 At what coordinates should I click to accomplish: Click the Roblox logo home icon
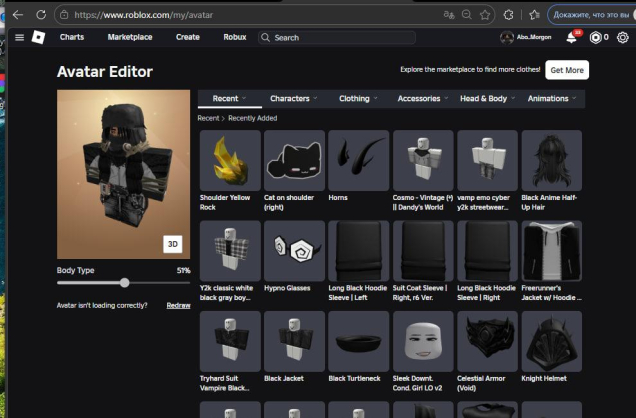click(x=38, y=37)
